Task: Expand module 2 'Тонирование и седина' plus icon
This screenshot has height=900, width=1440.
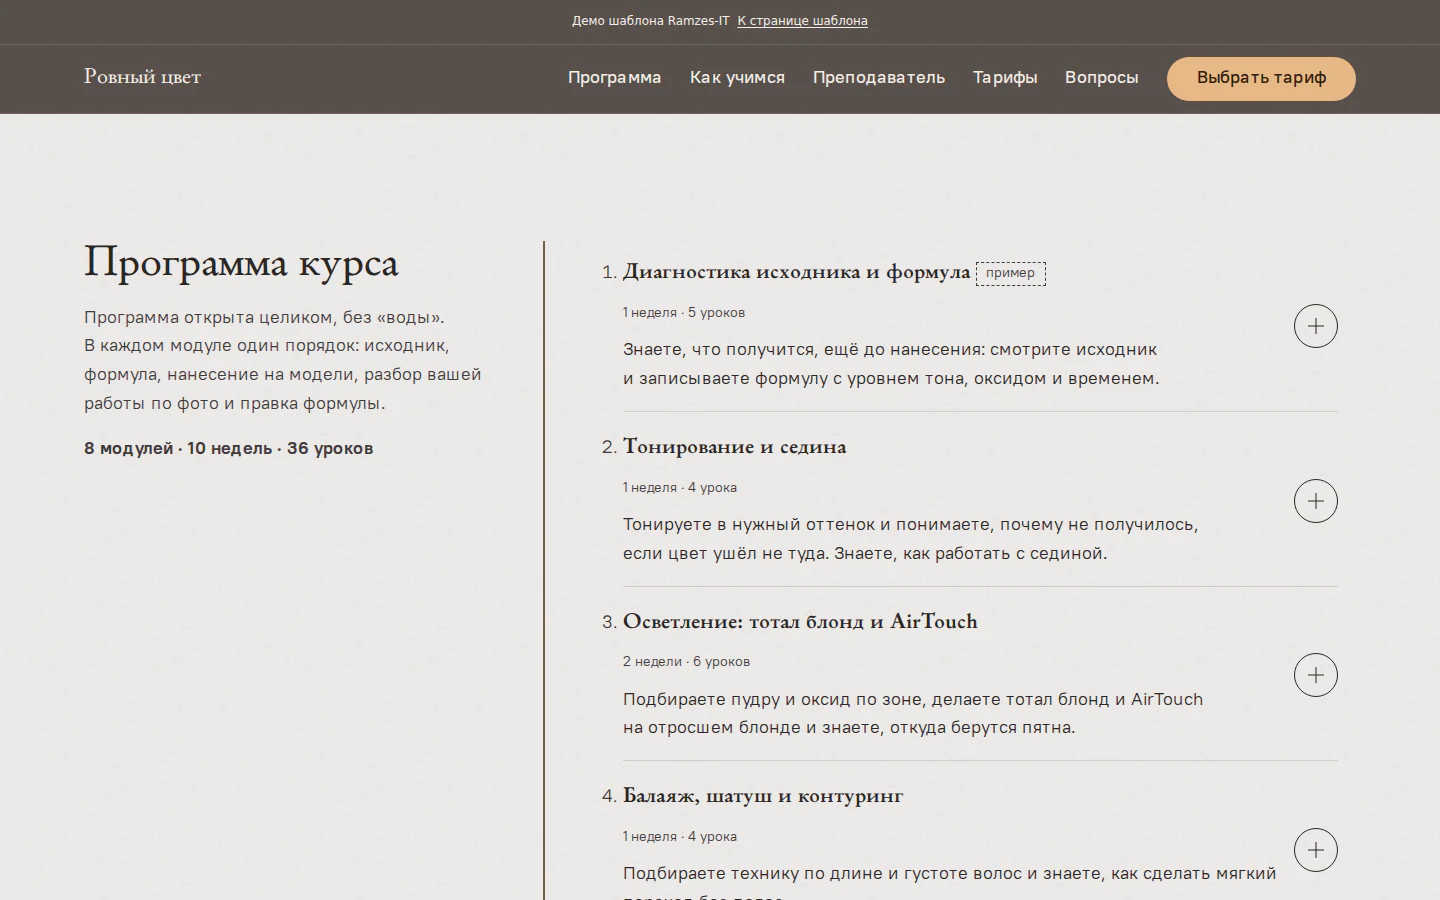Action: point(1316,501)
